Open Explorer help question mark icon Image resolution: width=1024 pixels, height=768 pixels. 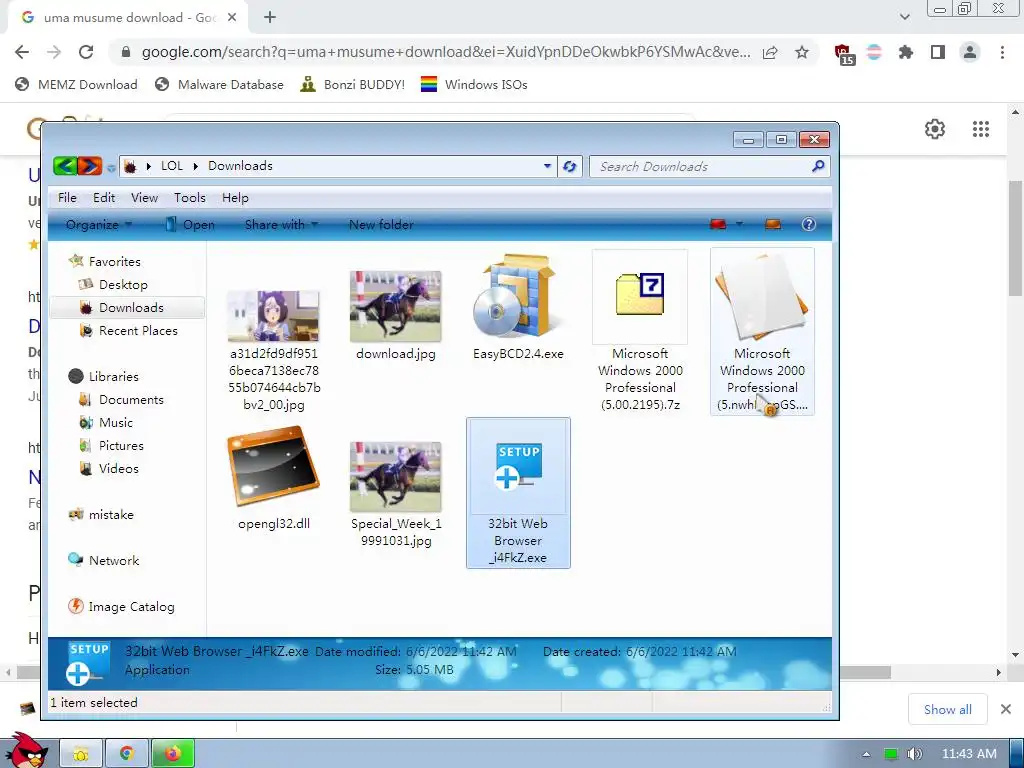(x=808, y=225)
